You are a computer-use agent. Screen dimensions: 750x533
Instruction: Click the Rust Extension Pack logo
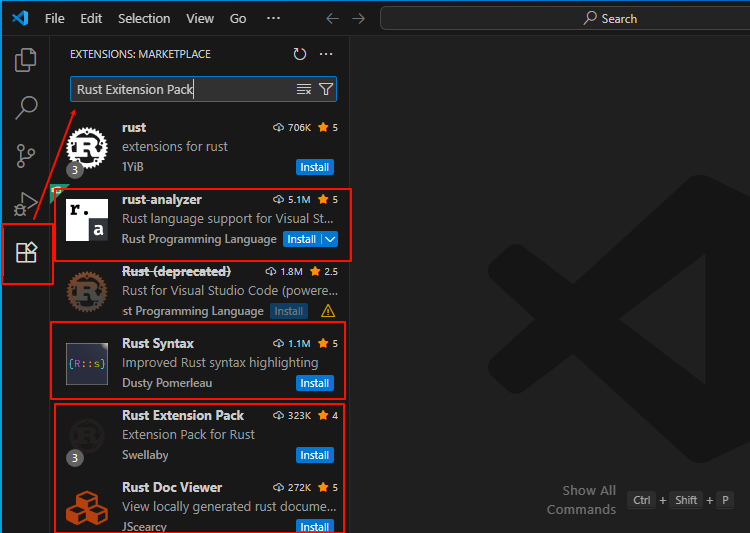pos(87,436)
